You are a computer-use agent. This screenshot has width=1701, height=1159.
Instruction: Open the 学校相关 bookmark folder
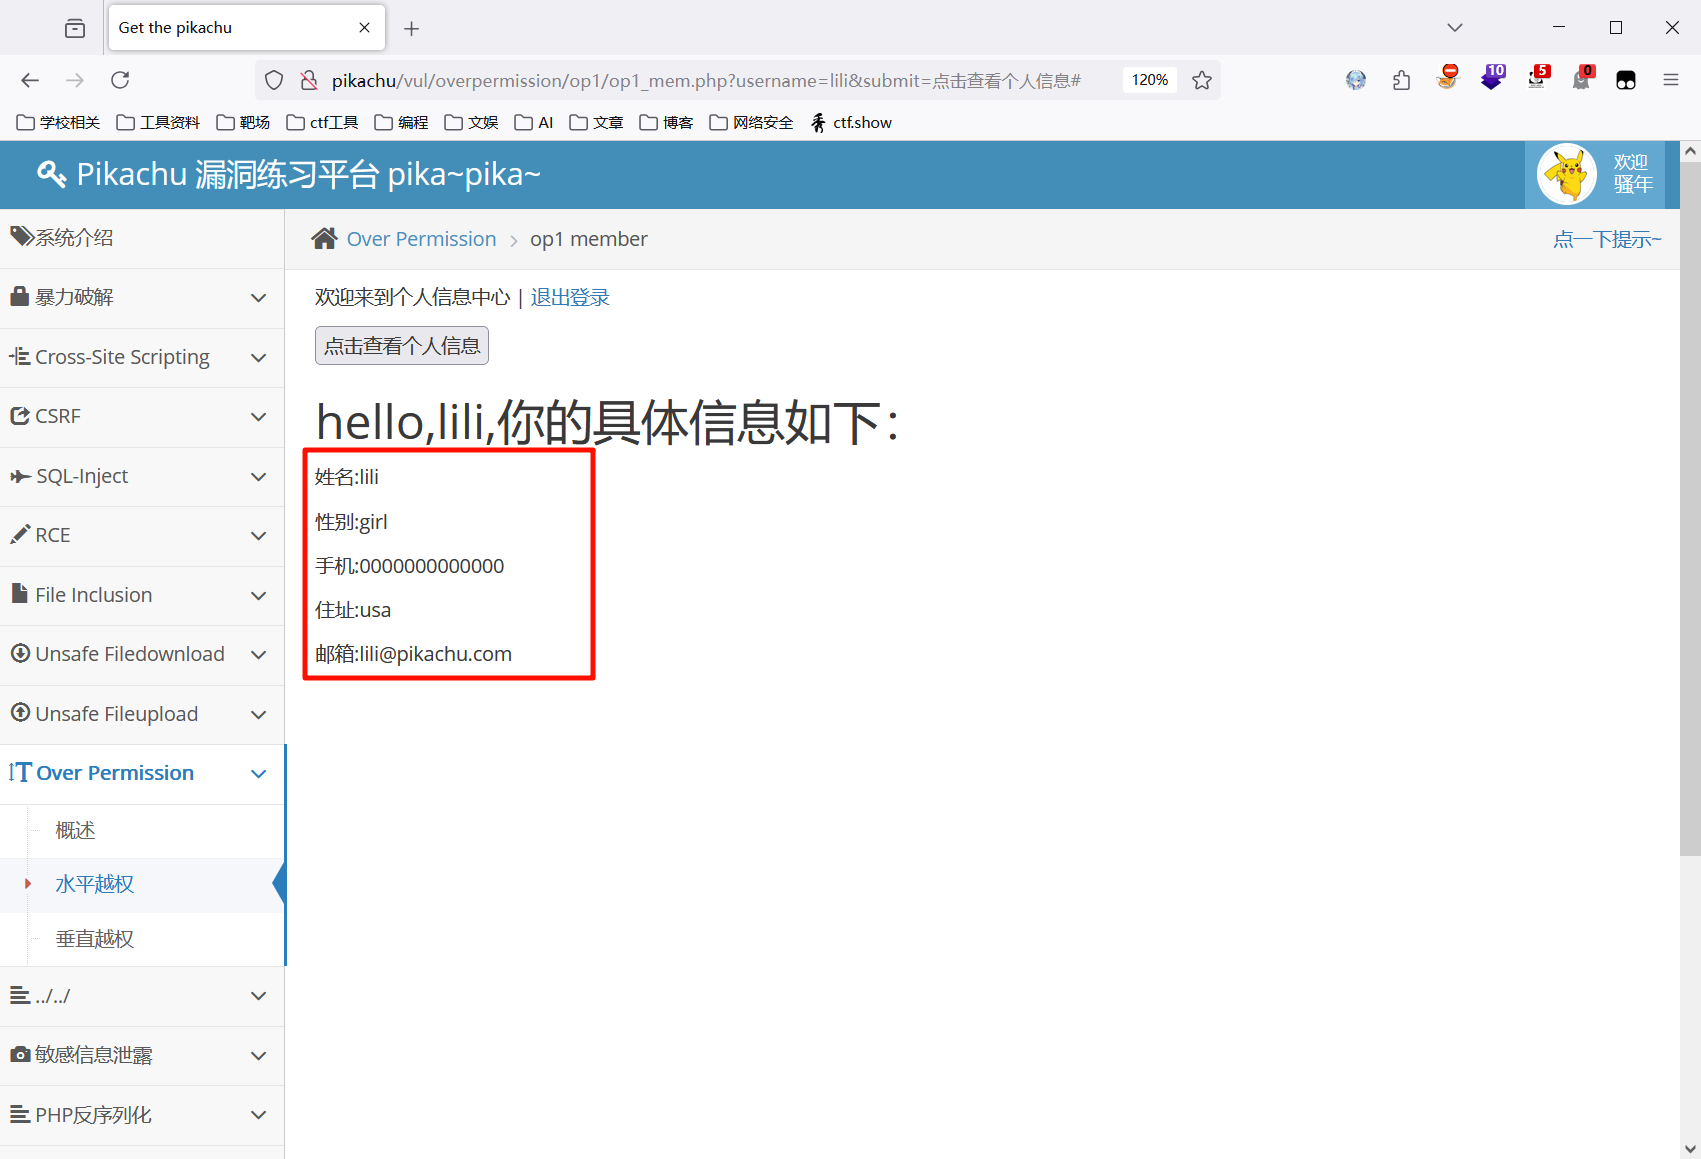click(58, 122)
